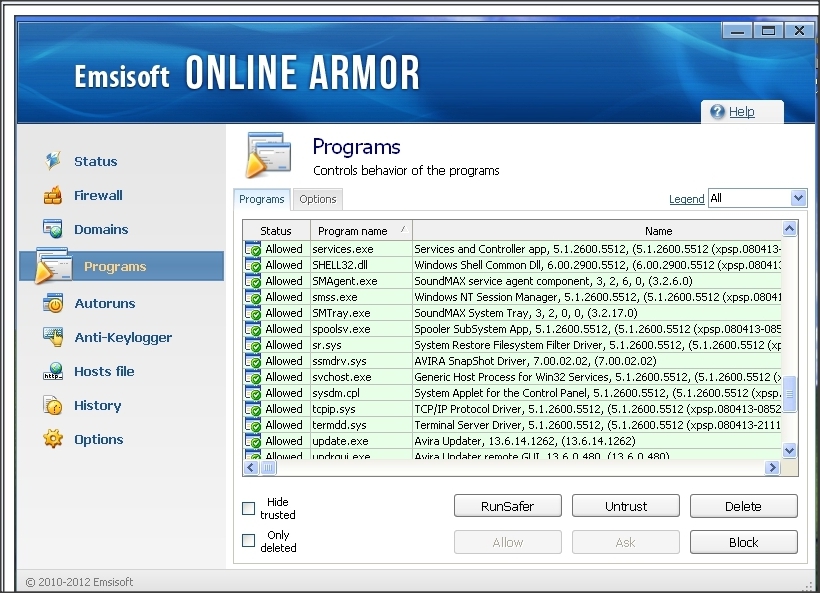Click the Firewall brick wall icon

pyautogui.click(x=53, y=195)
